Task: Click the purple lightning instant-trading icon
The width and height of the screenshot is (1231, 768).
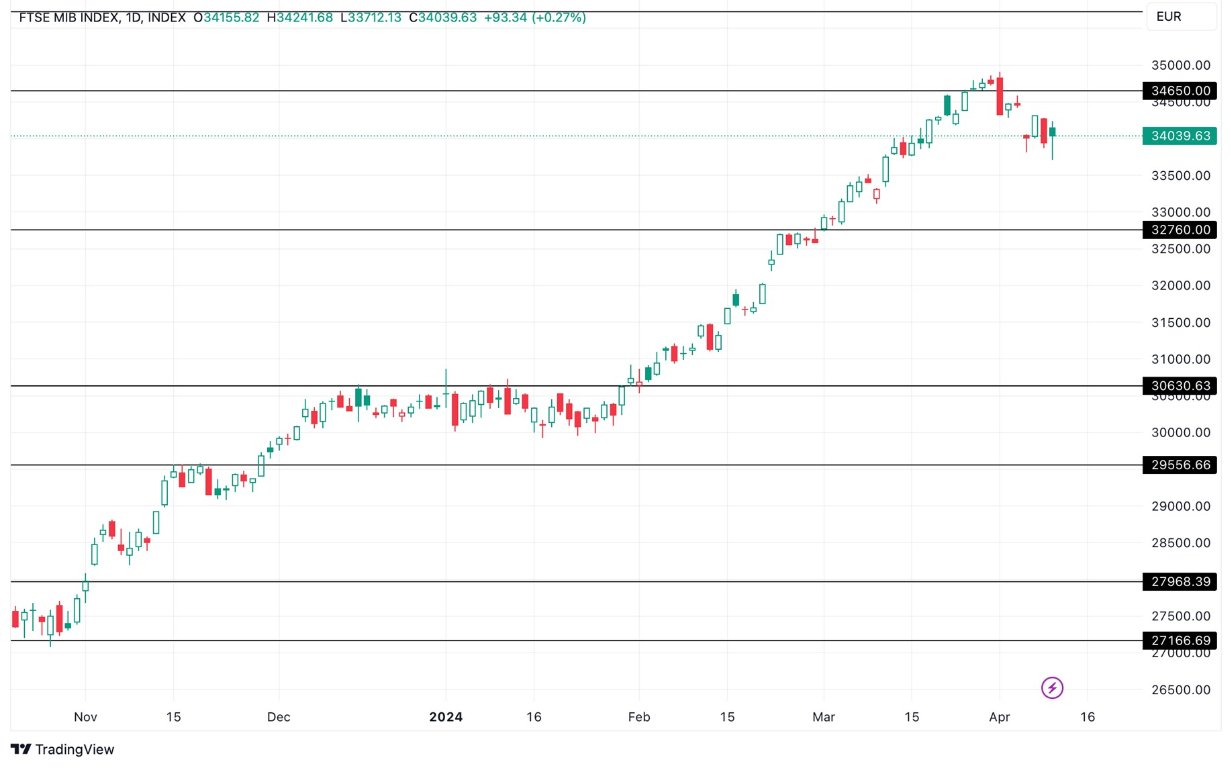Action: pos(1052,688)
